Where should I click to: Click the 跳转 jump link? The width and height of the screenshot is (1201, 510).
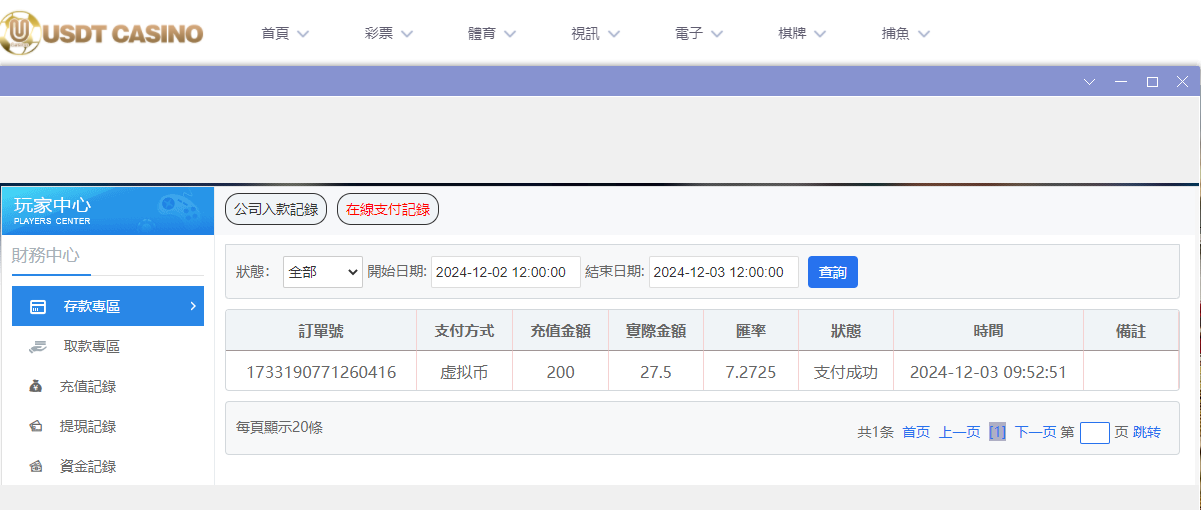tap(1147, 432)
